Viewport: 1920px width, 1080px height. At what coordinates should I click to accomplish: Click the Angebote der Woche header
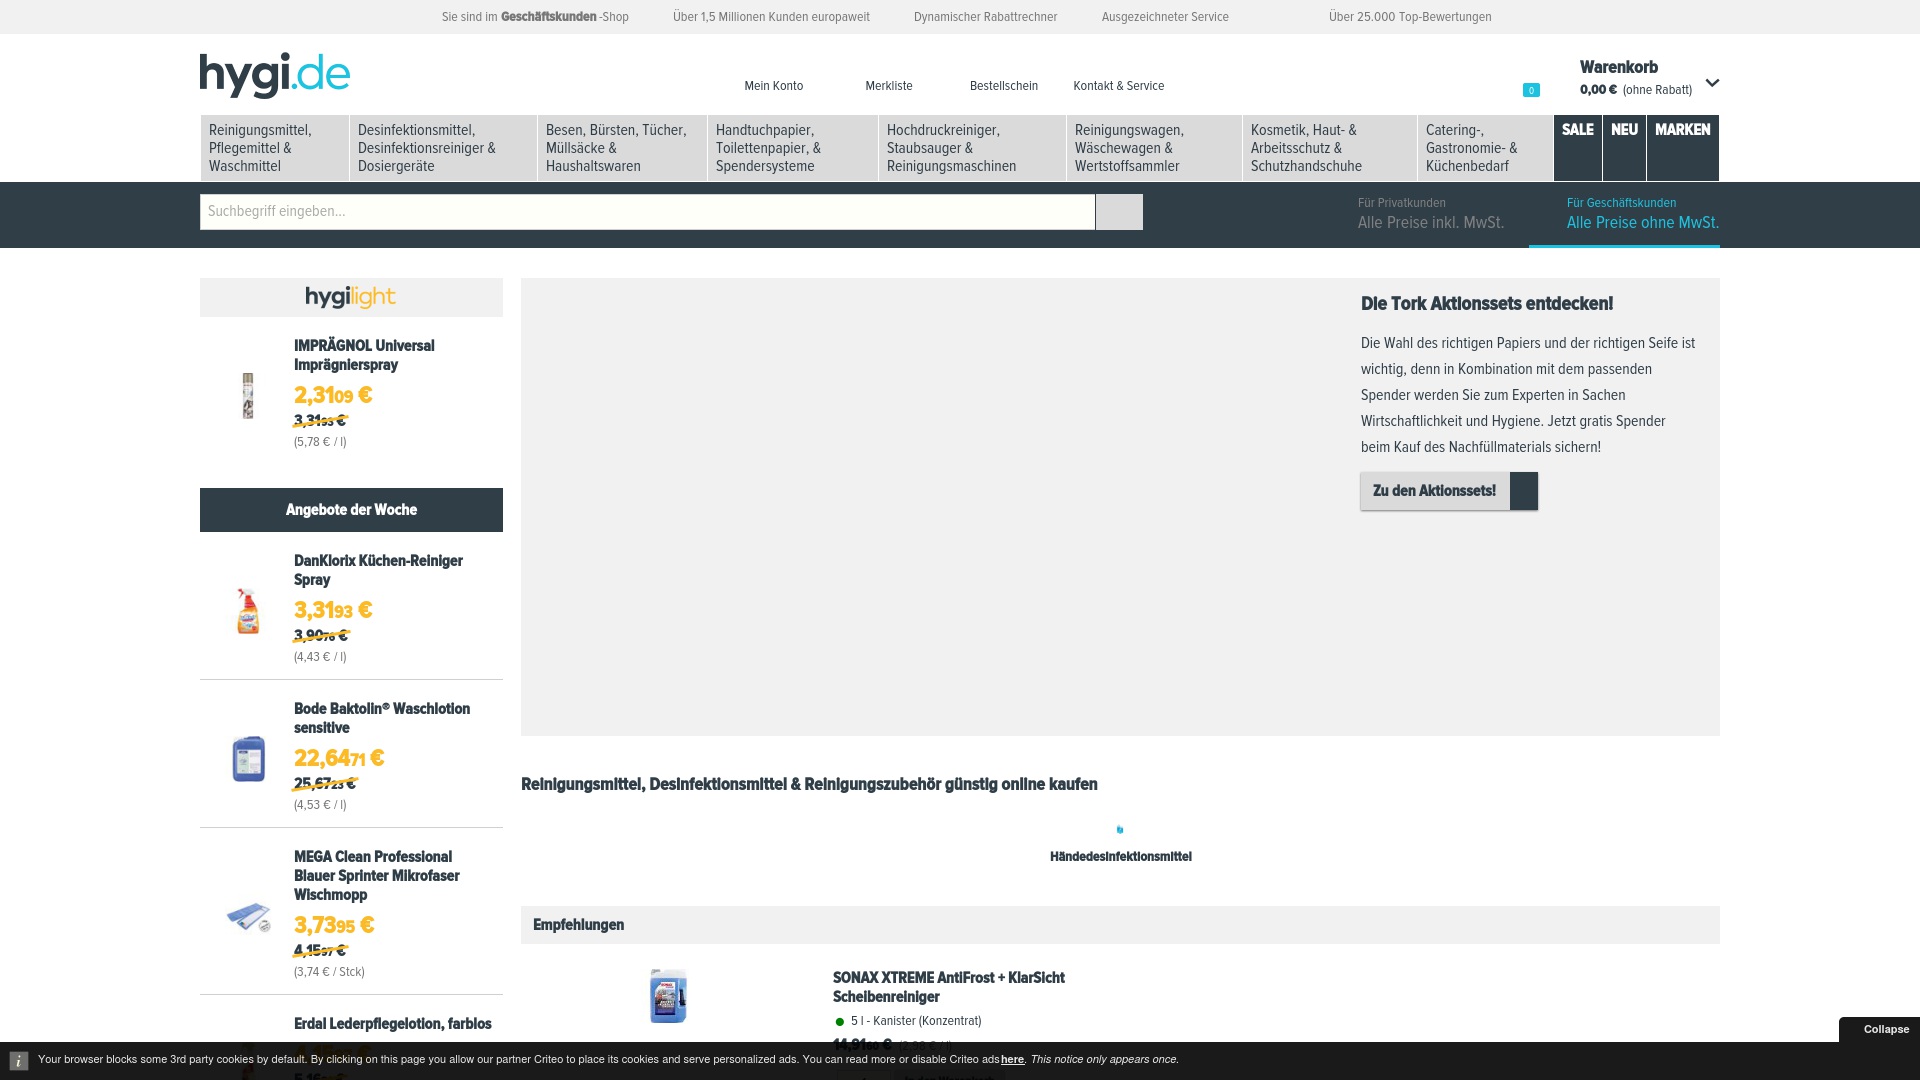351,510
